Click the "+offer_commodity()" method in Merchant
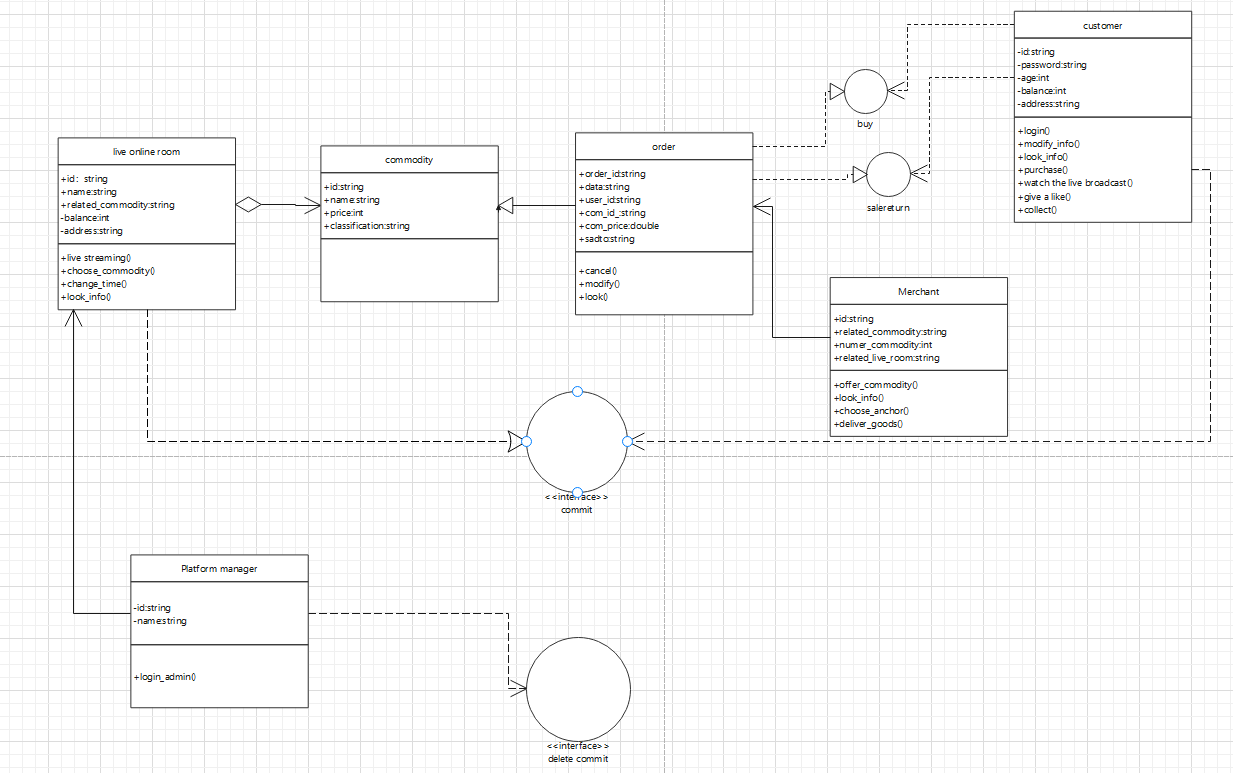 tap(876, 384)
